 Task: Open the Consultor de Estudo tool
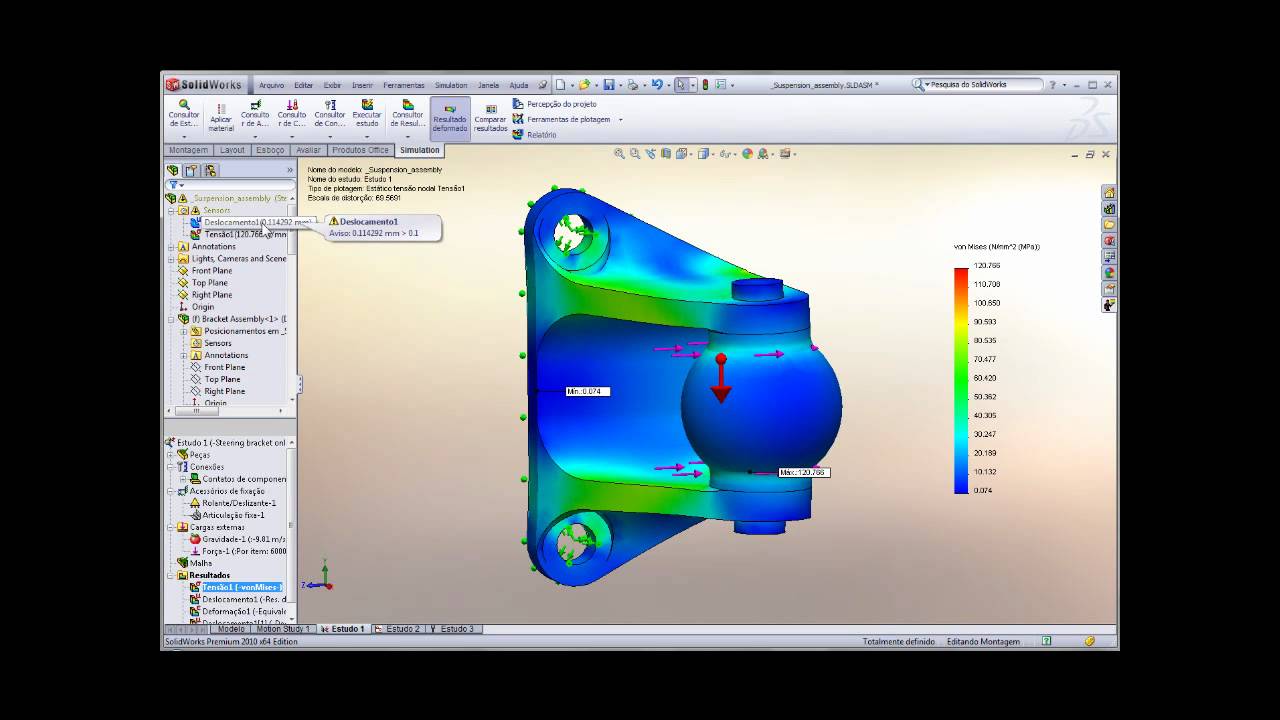point(184,112)
